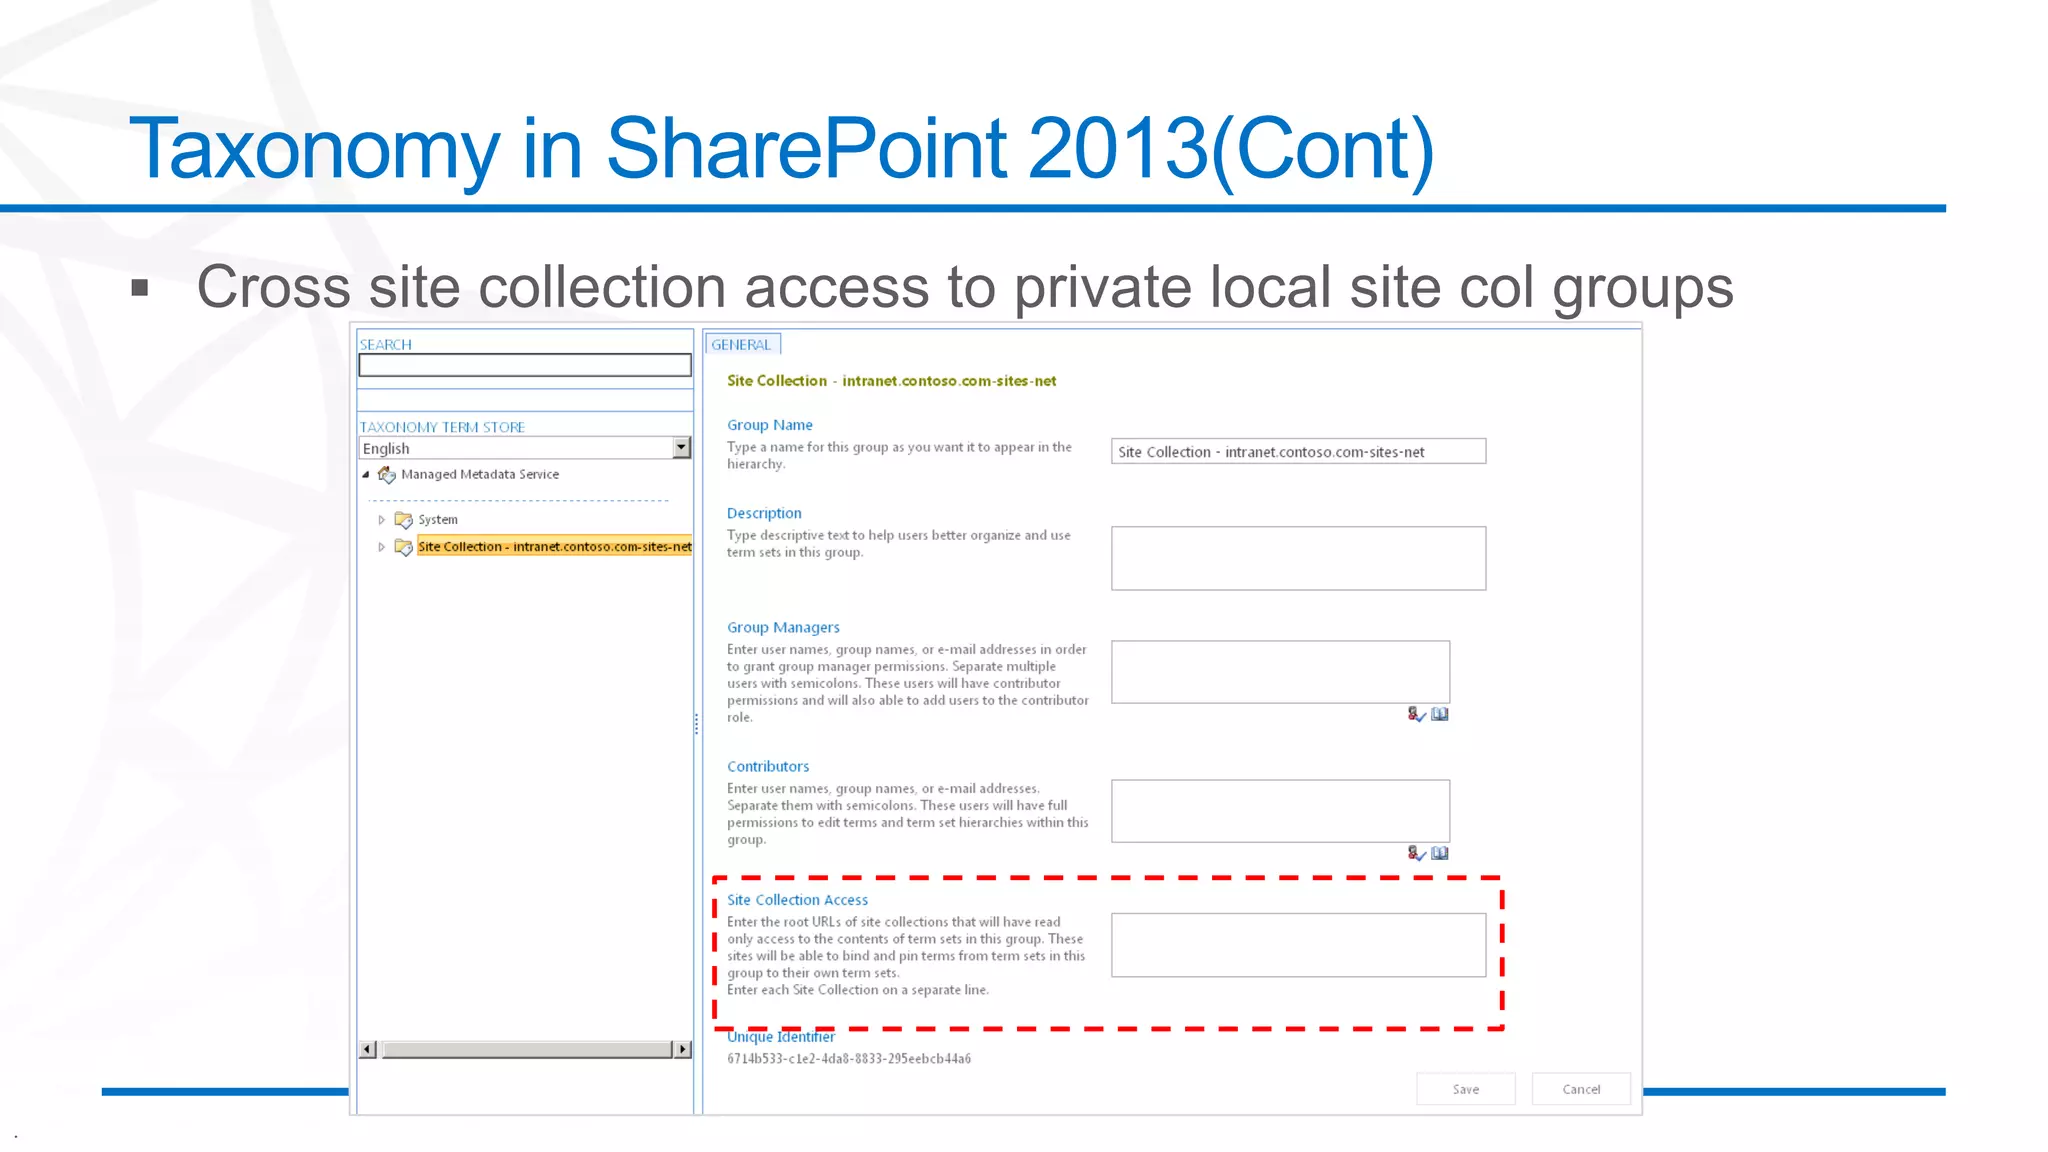This screenshot has width=2048, height=1152.
Task: Click the Site Collection group folder icon
Action: [x=404, y=547]
